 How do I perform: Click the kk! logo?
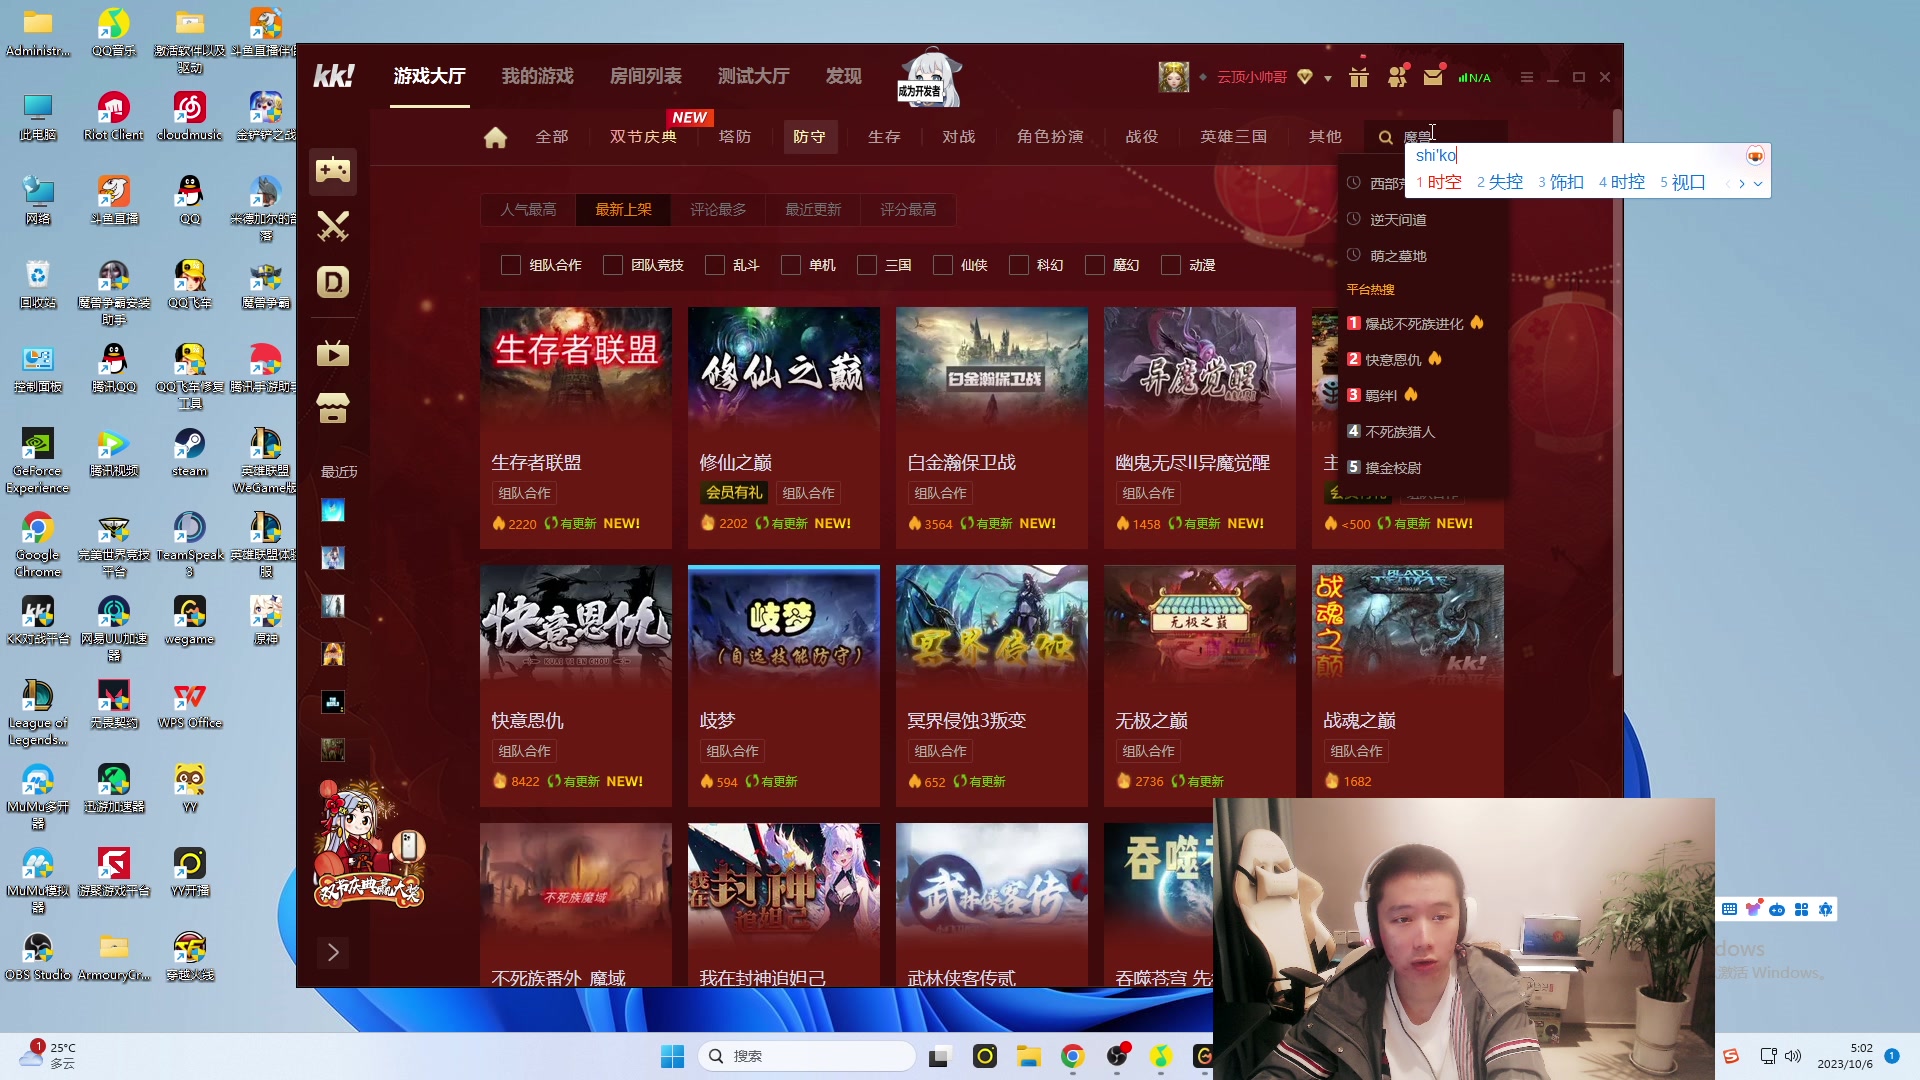pos(333,76)
